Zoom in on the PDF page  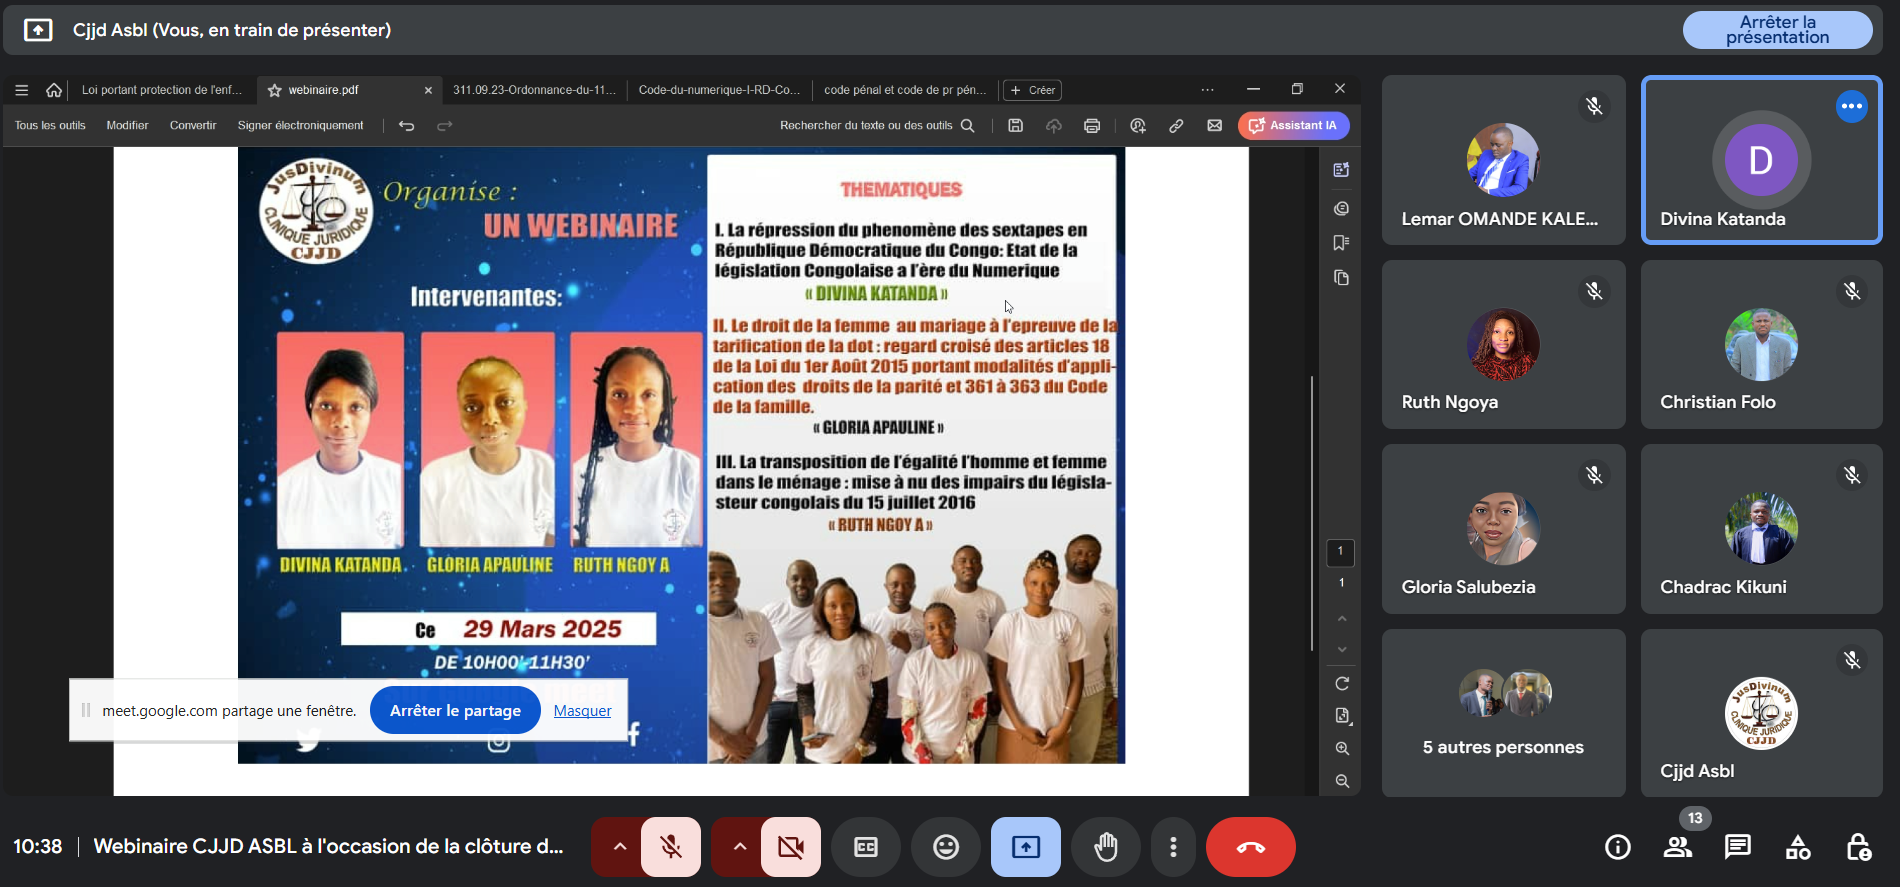click(x=1342, y=748)
